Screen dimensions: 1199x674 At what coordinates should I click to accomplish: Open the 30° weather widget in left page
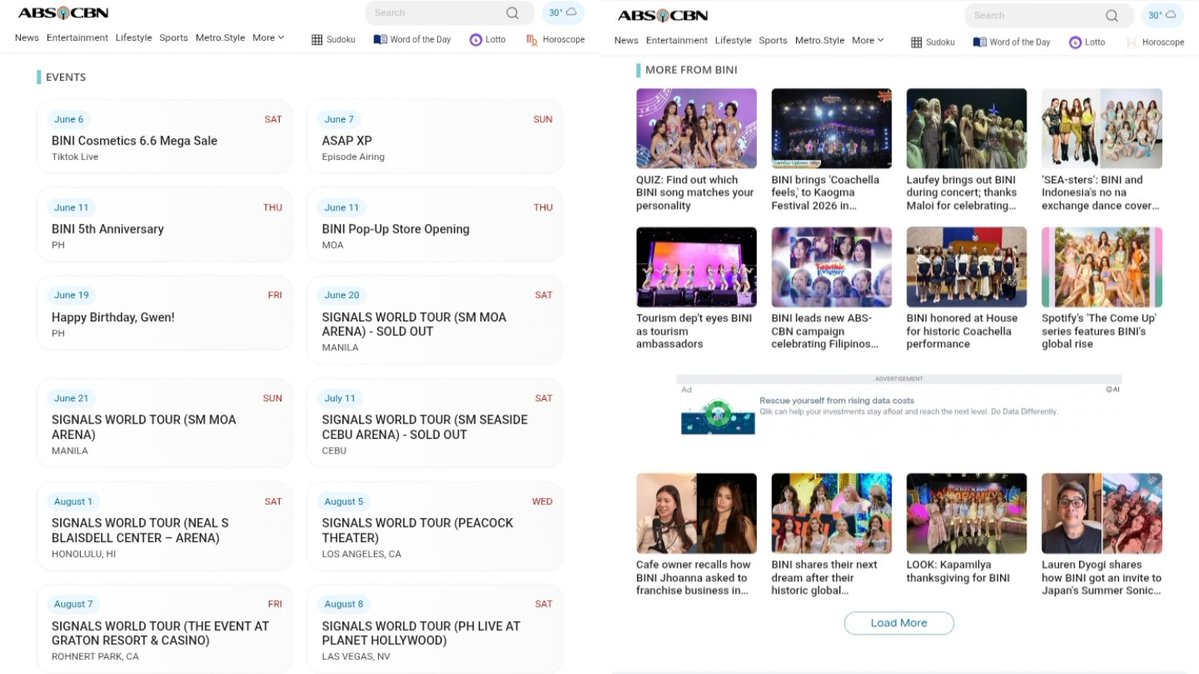563,13
